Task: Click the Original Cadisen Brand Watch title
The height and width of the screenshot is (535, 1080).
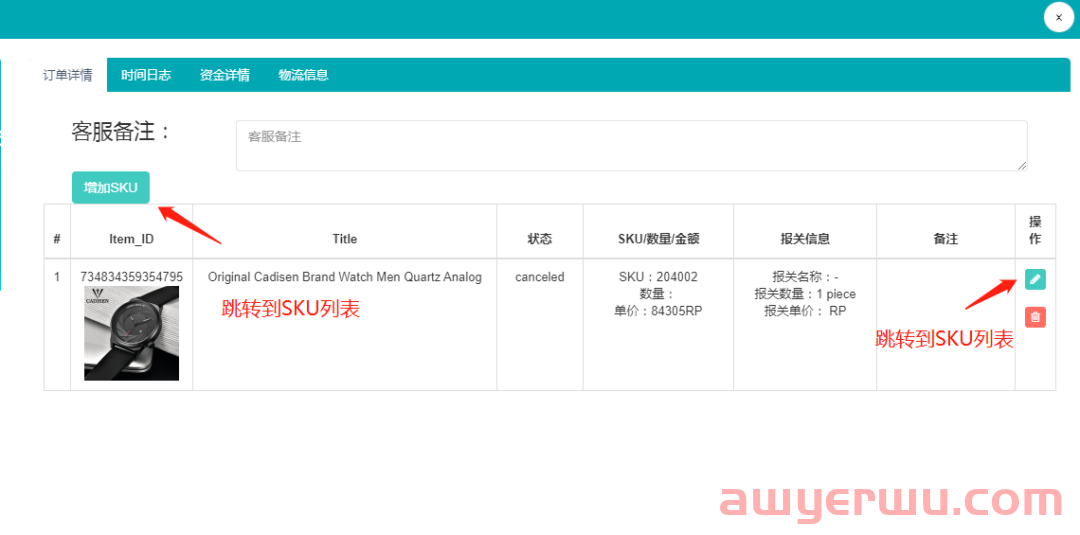Action: click(344, 277)
